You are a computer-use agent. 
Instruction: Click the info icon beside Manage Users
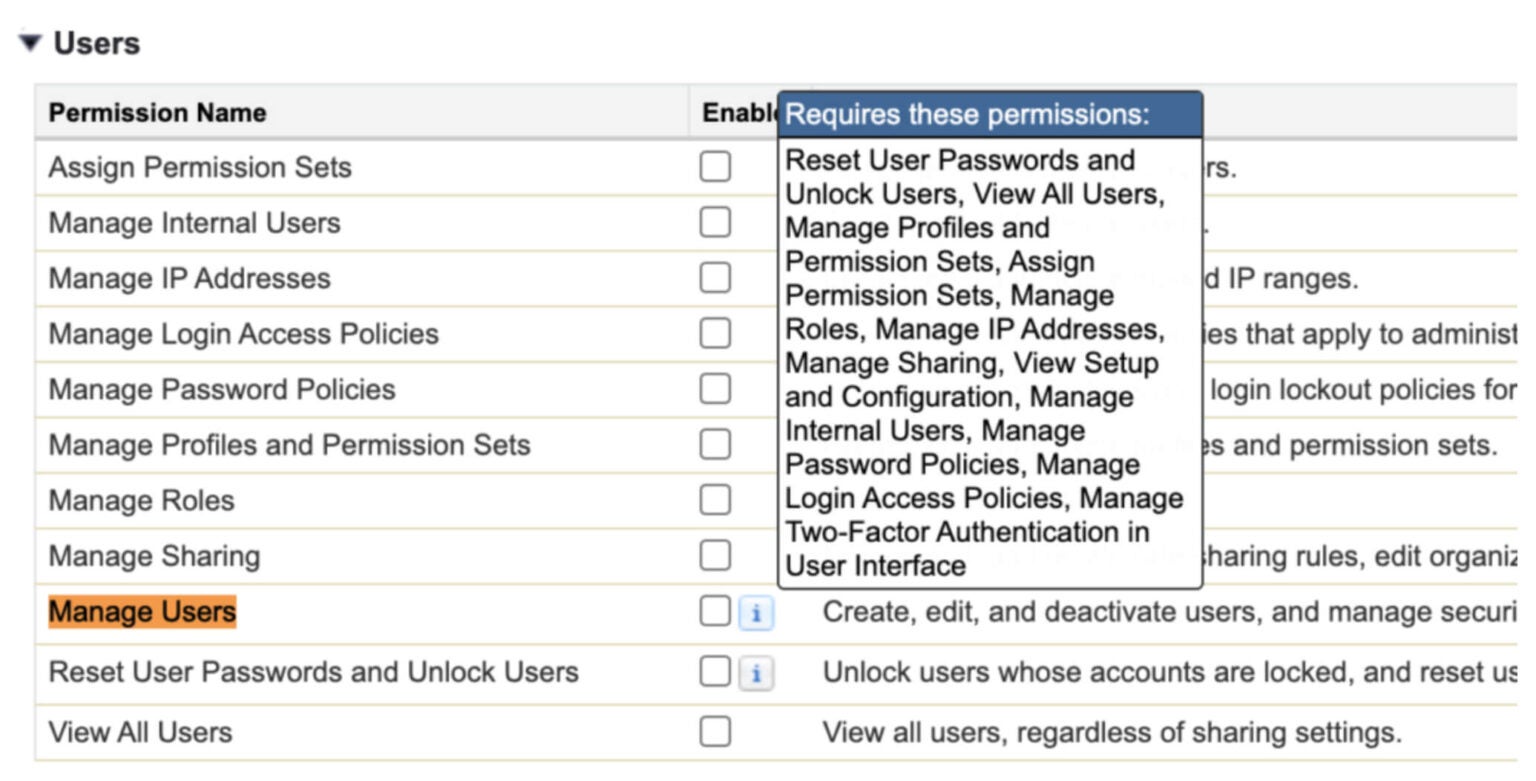coord(755,613)
